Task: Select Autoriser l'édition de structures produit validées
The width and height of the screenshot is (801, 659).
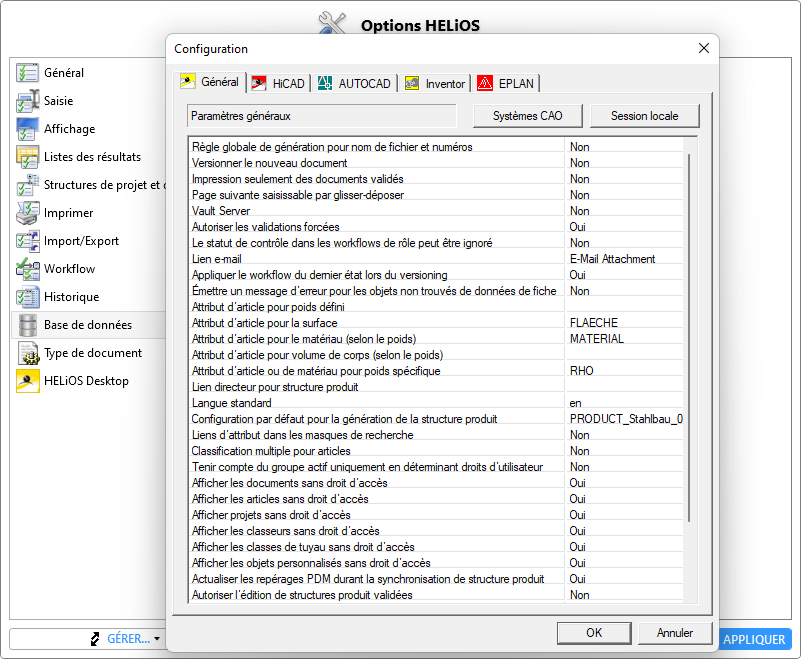Action: click(435, 595)
